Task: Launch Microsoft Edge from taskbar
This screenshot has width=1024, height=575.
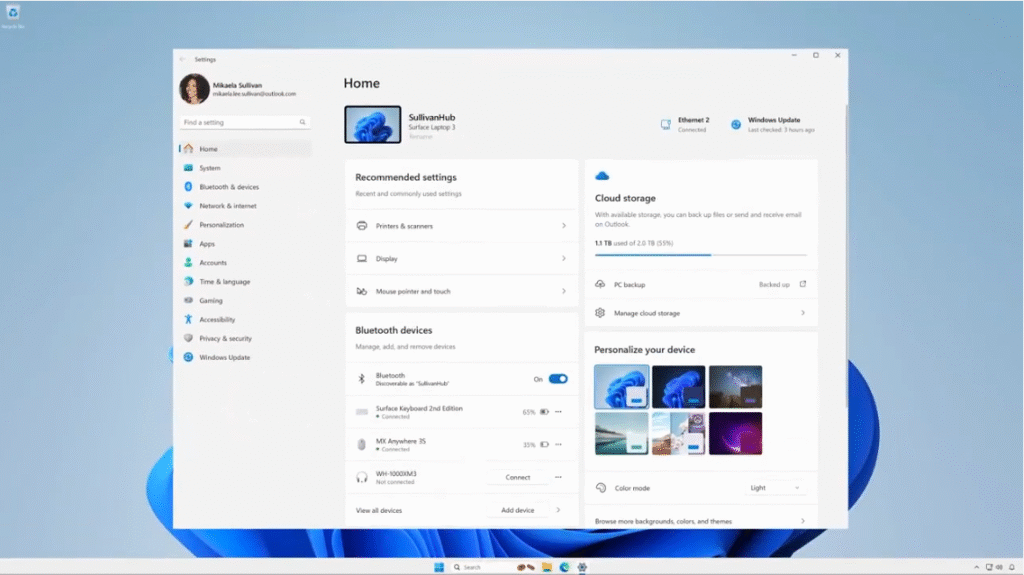Action: 564,567
